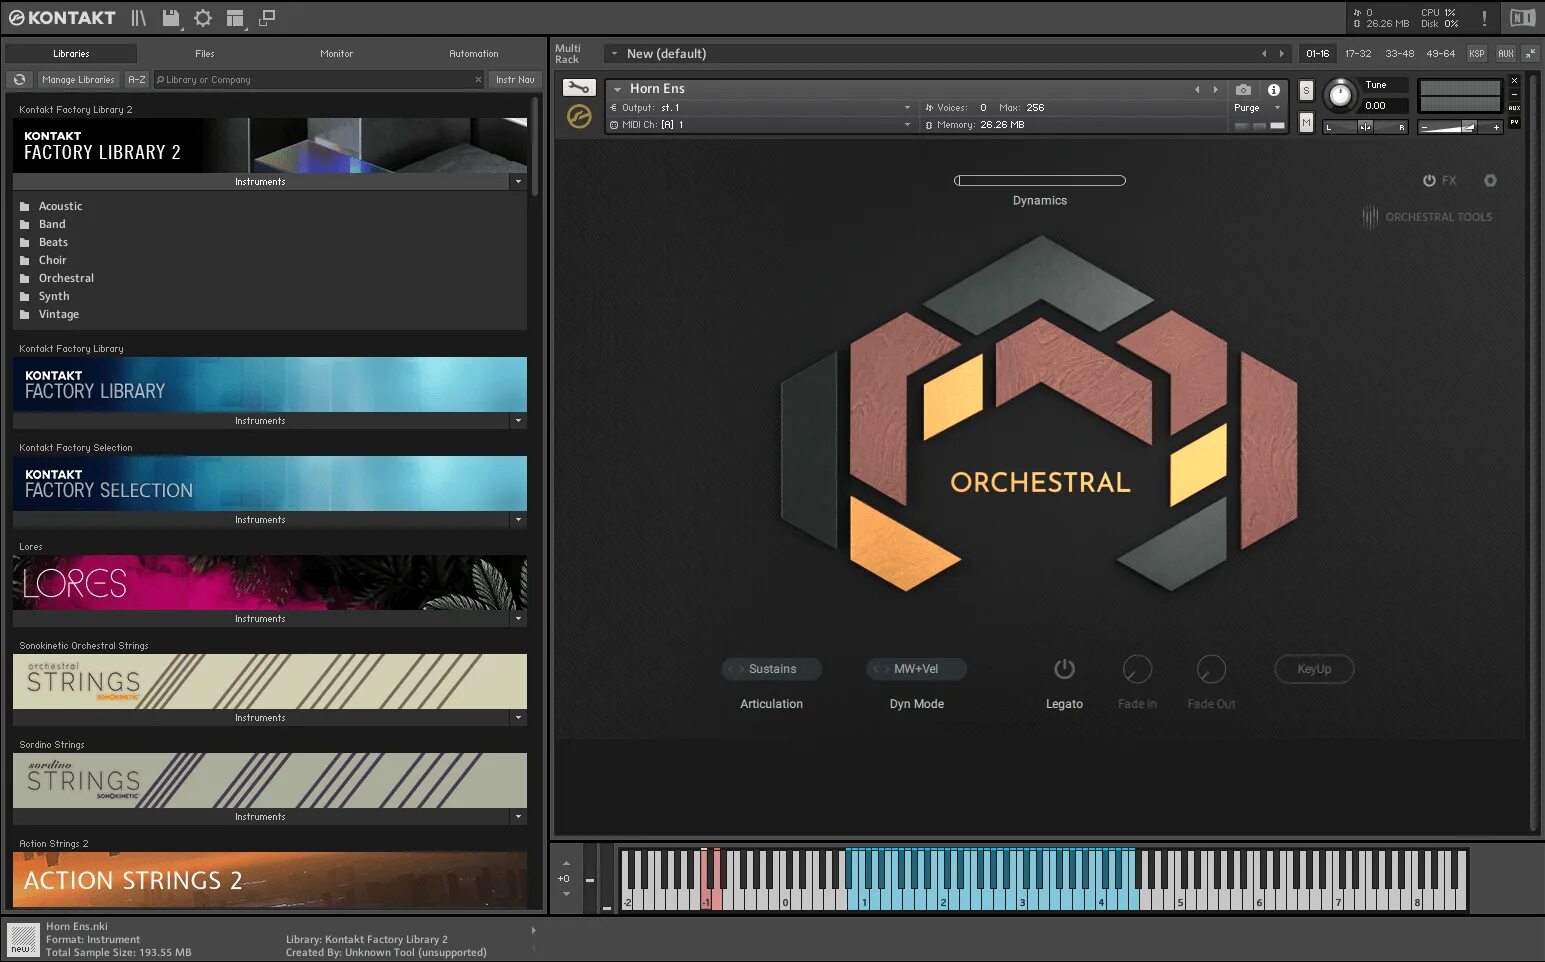This screenshot has width=1545, height=962.
Task: Open the Orchestral settings gear icon
Action: pyautogui.click(x=1490, y=181)
